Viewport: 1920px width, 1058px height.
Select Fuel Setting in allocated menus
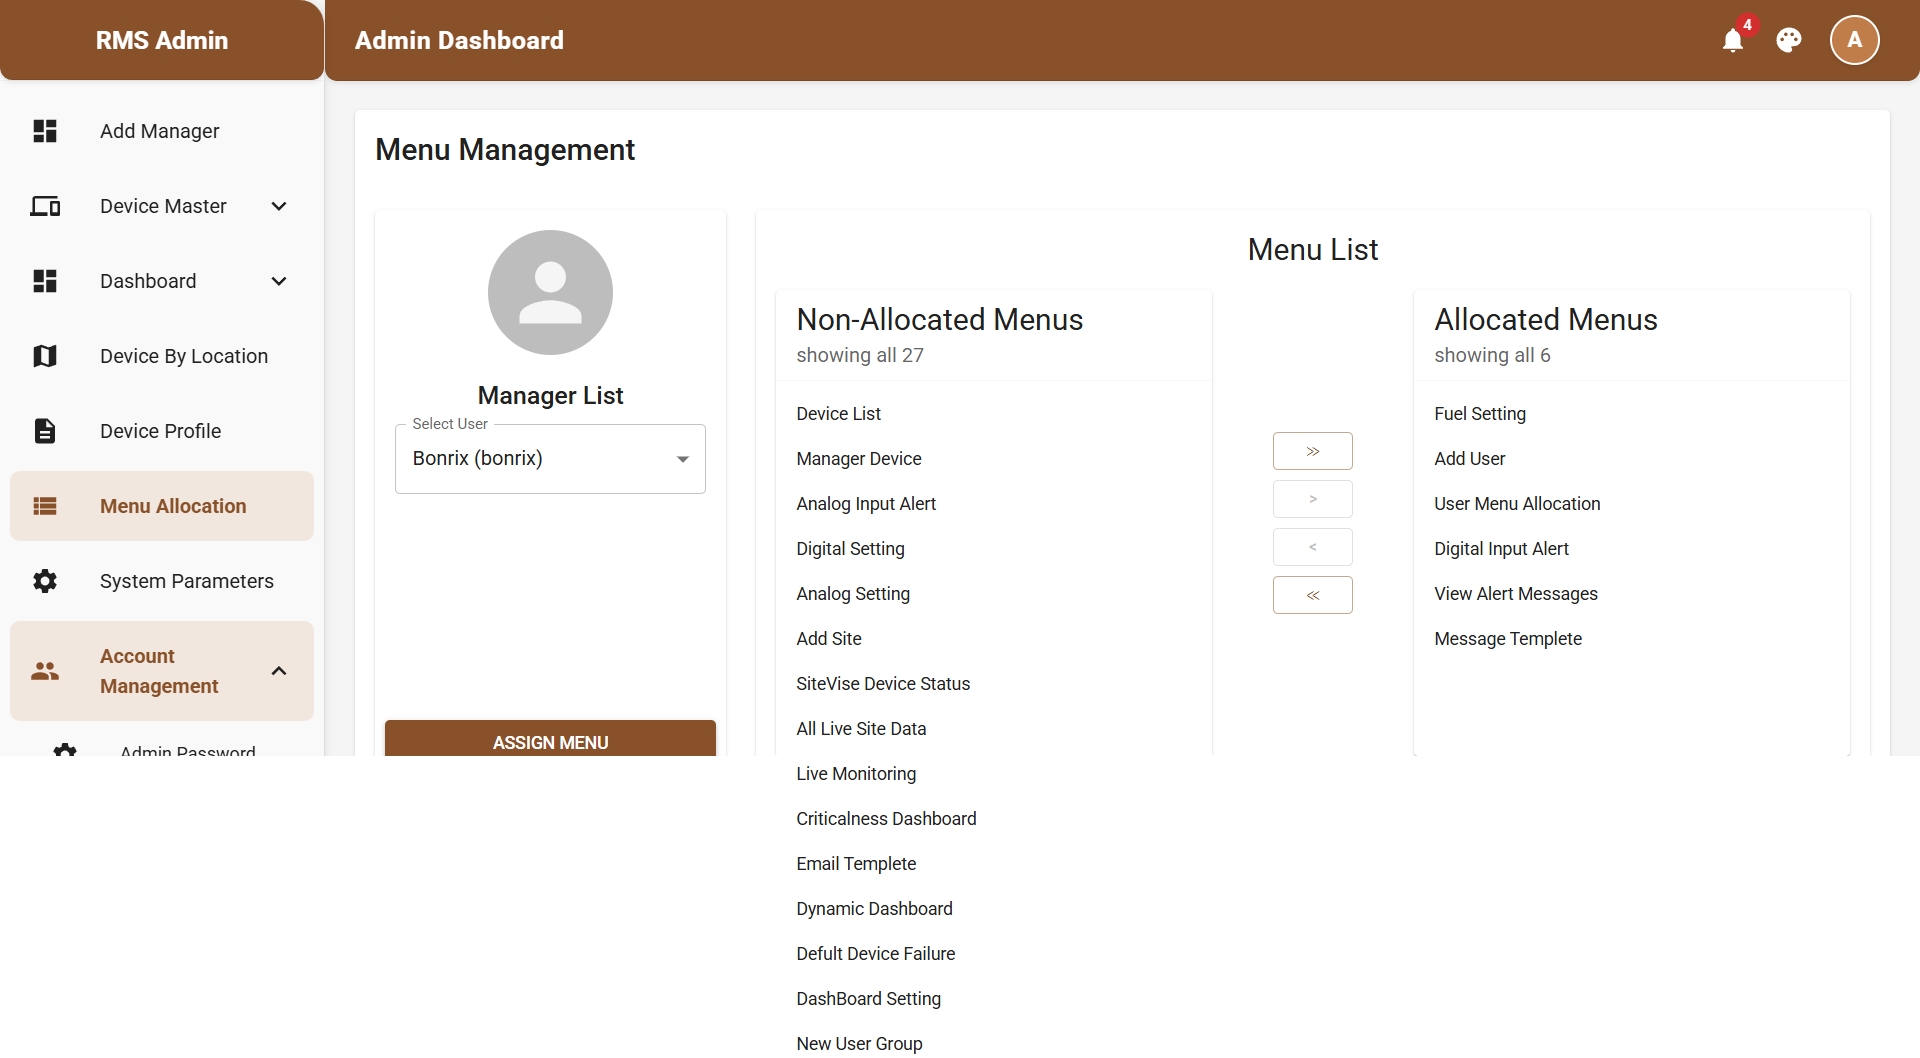[1480, 414]
